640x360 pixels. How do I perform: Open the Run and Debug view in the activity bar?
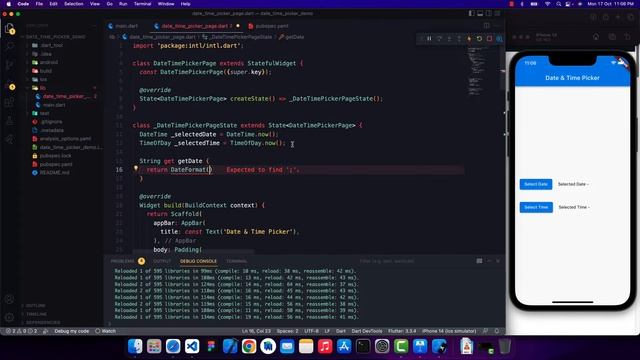[9, 84]
